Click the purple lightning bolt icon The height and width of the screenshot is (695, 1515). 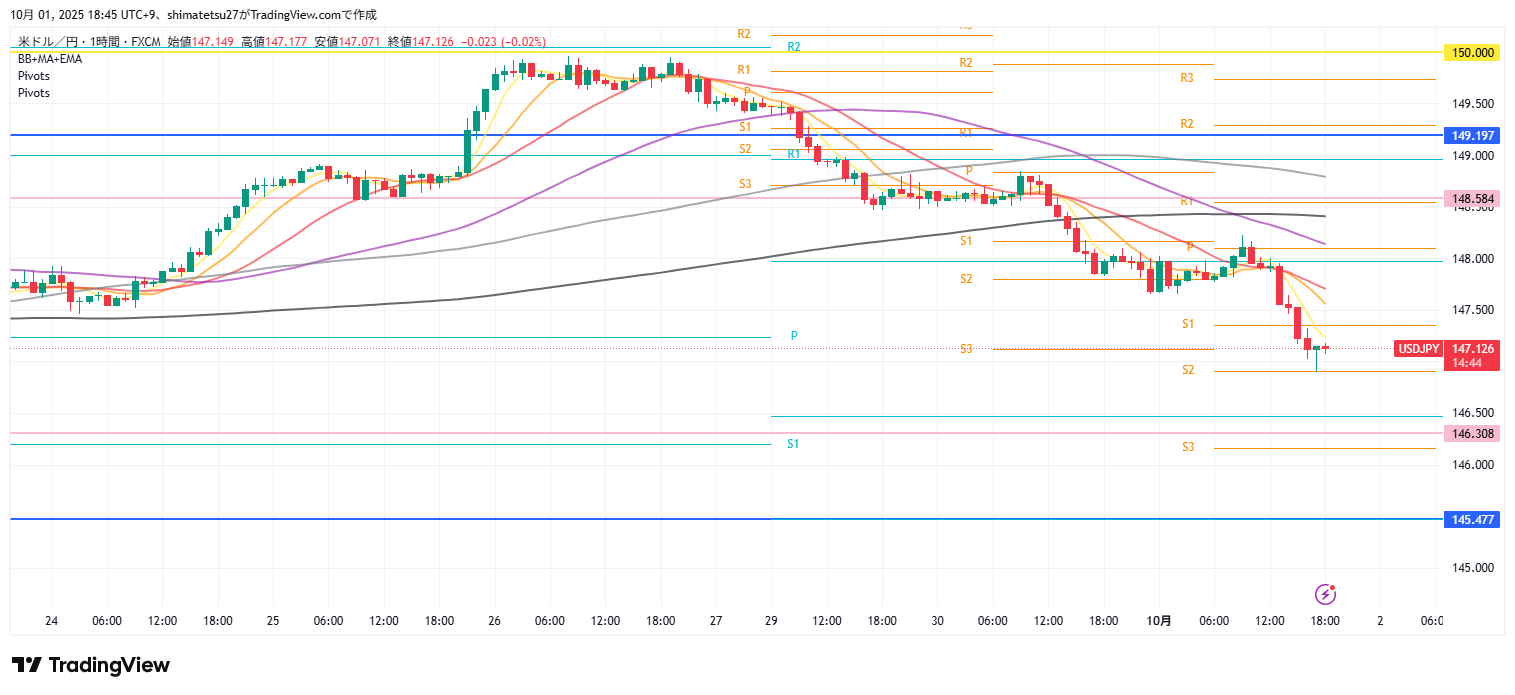click(1325, 594)
